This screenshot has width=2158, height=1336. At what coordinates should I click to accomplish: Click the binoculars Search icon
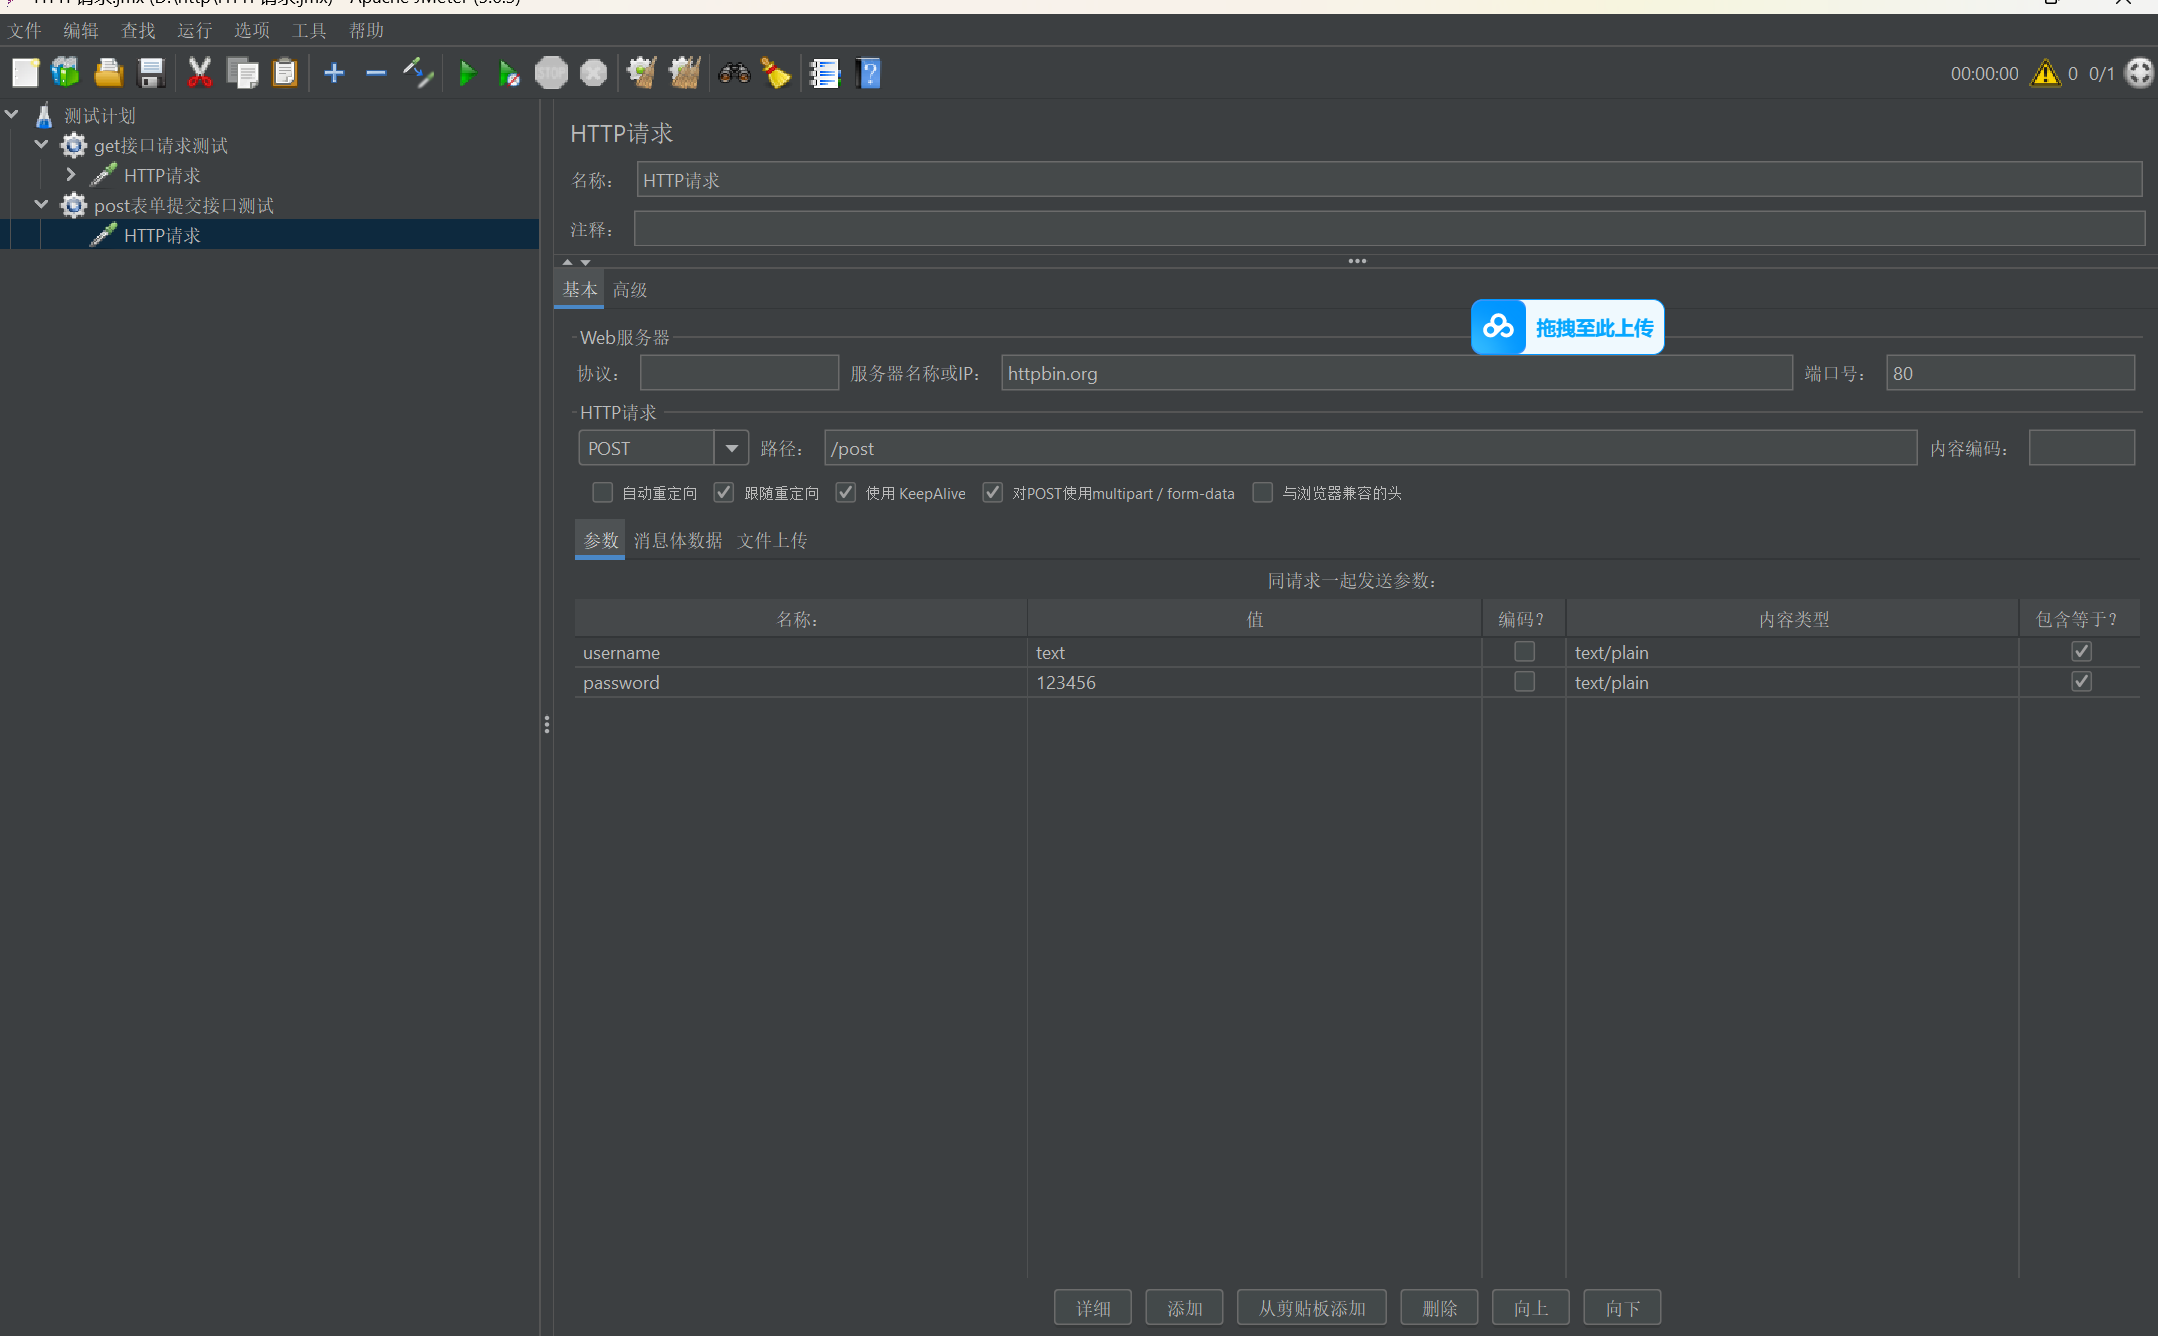coord(734,73)
